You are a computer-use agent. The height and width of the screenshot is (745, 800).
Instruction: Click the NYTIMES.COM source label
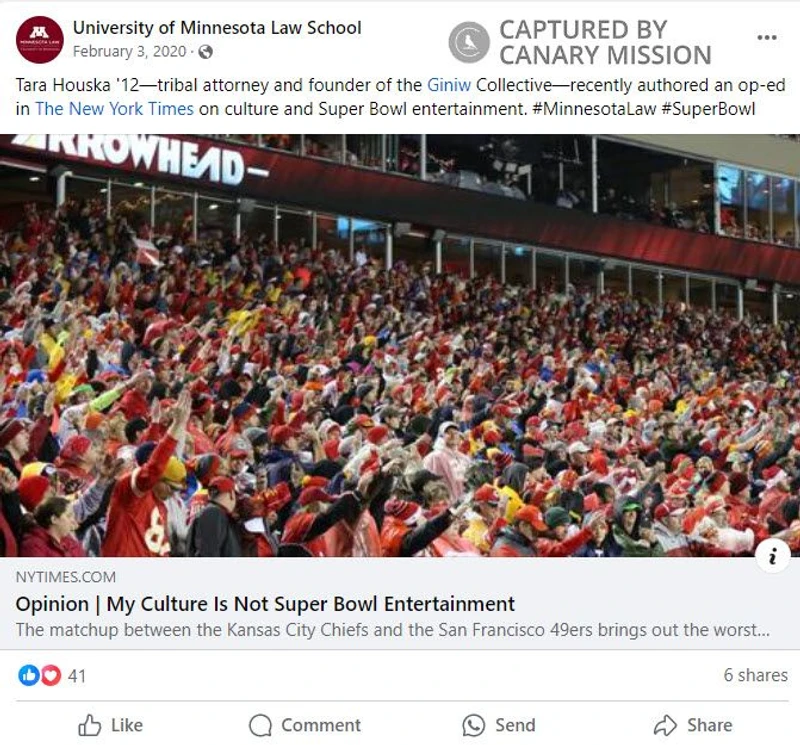coord(66,577)
